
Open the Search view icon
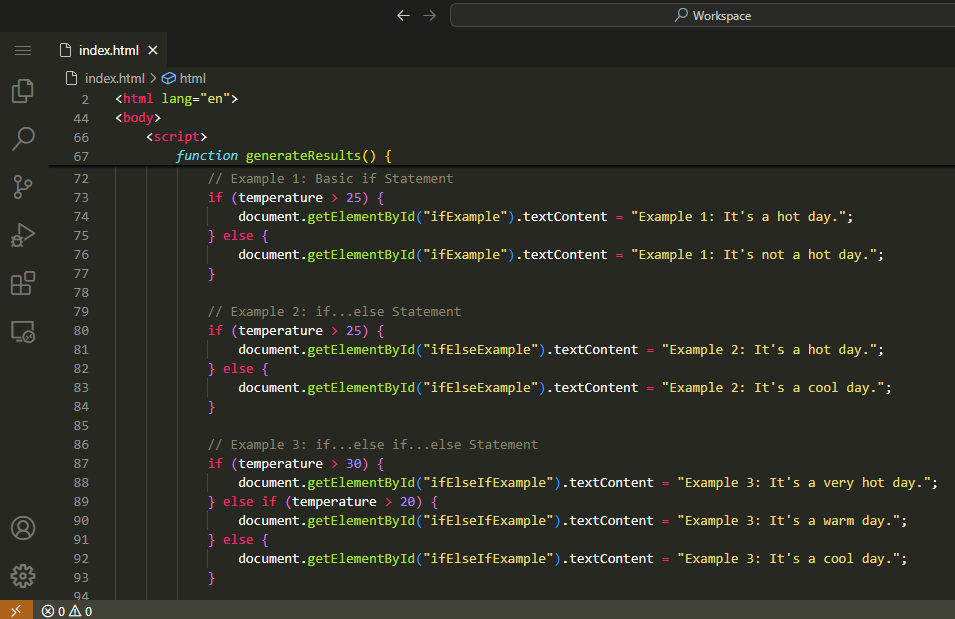[x=23, y=138]
